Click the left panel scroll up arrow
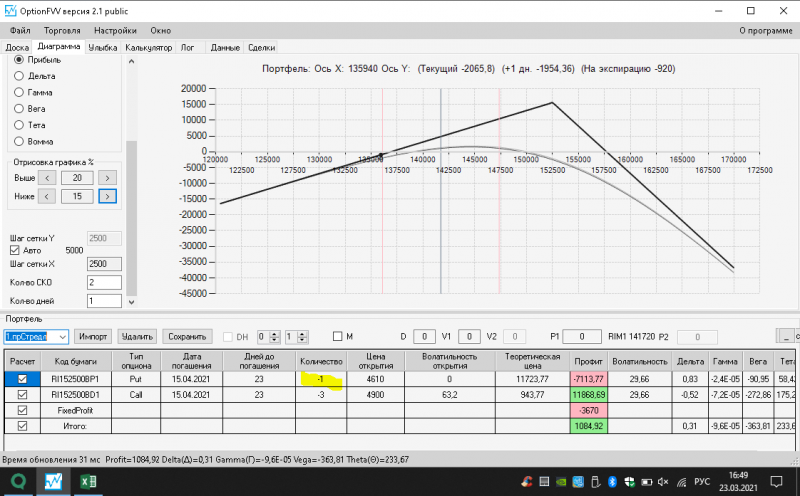This screenshot has width=800, height=496. coord(131,61)
